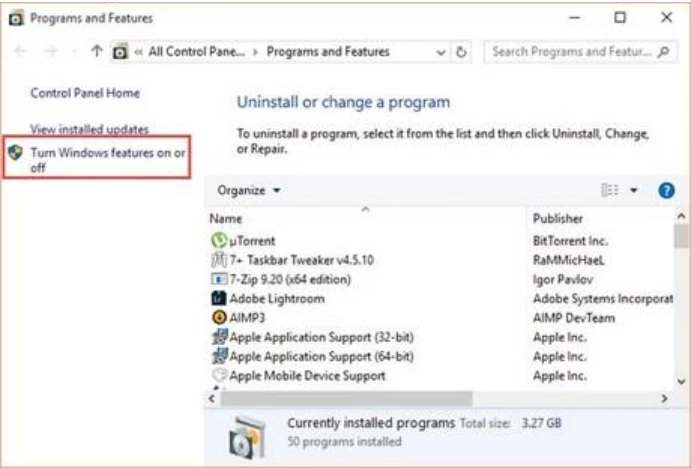Click Apple Application Support (32-bit) icon
The height and width of the screenshot is (468, 691).
(219, 336)
